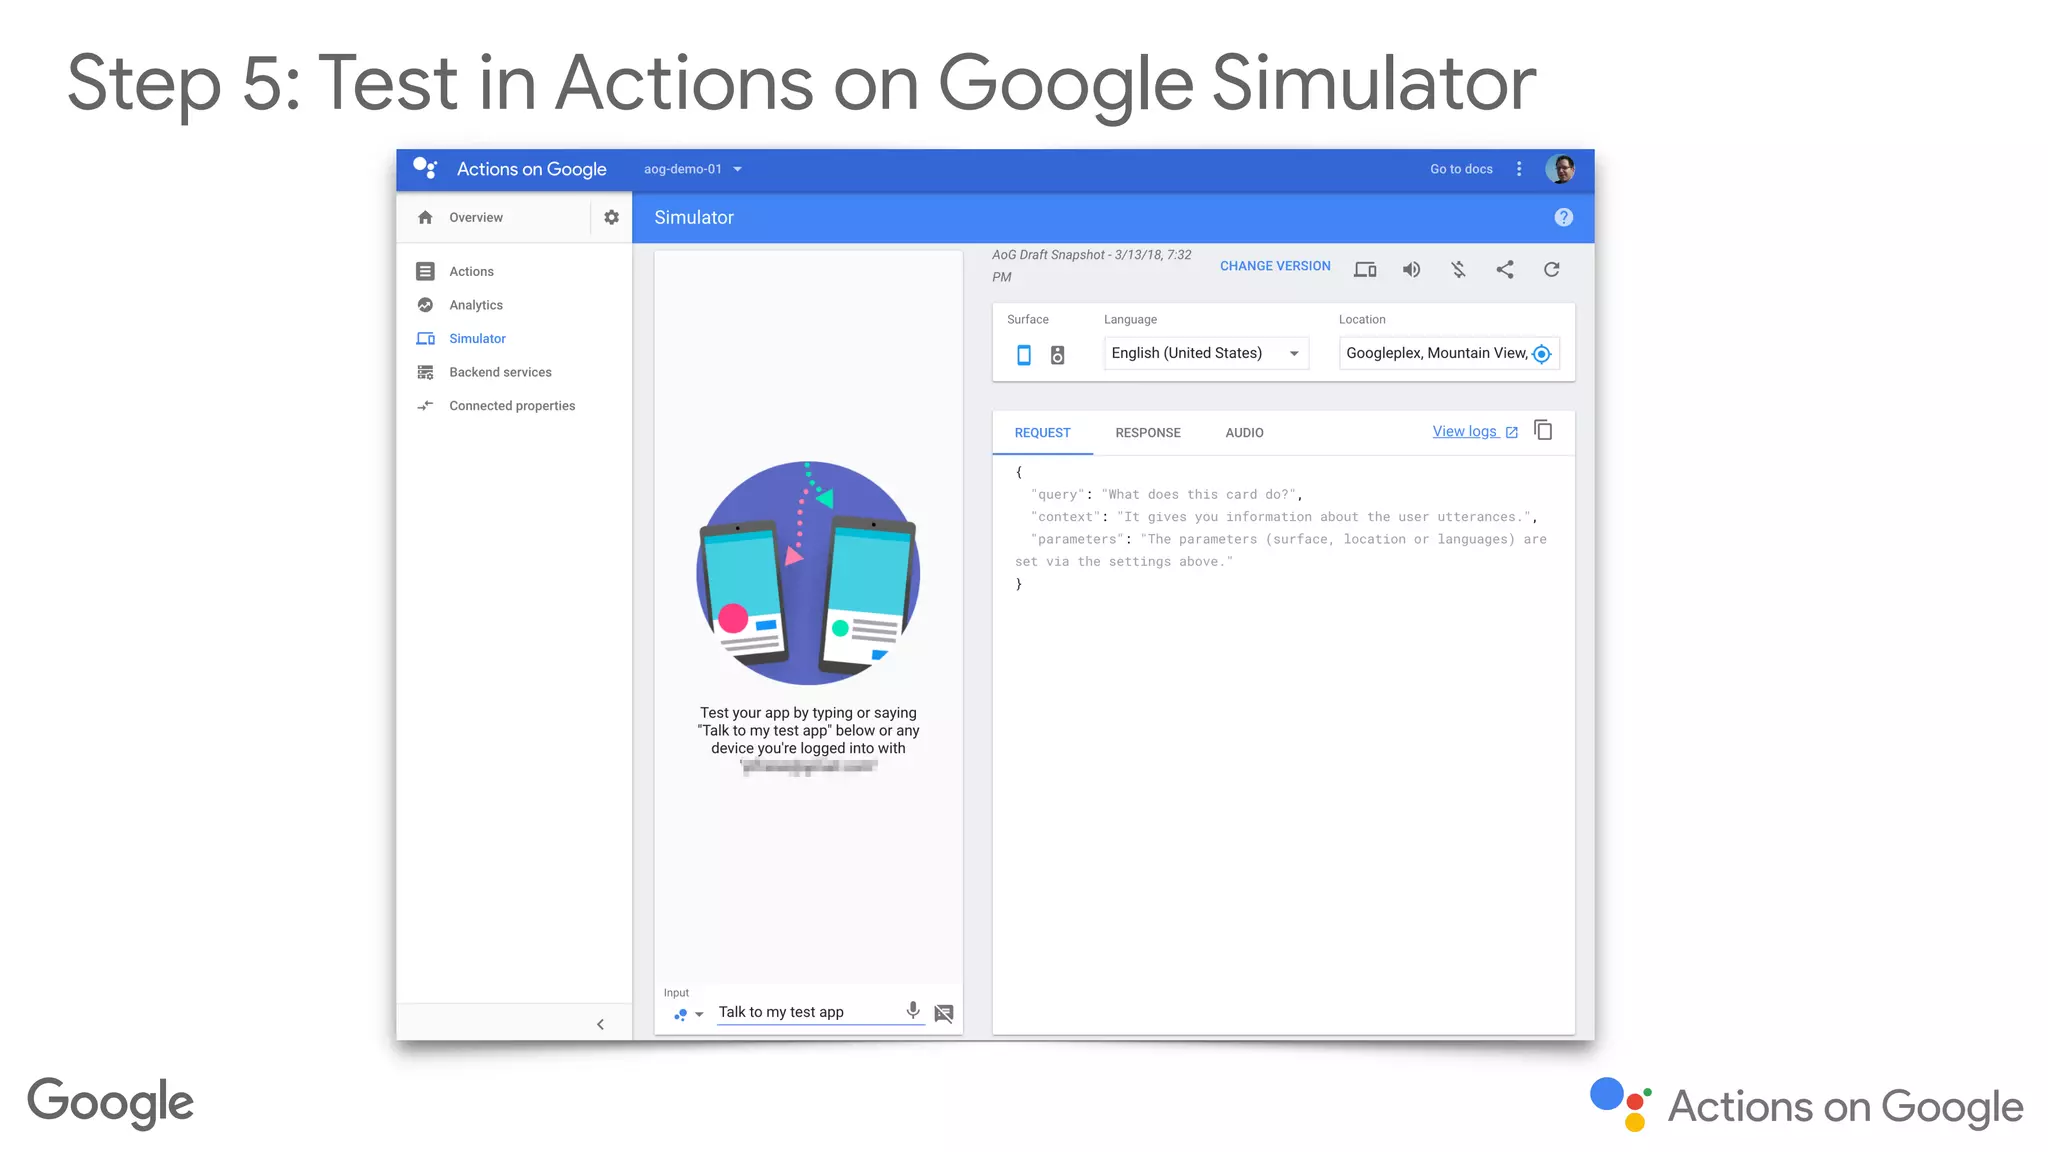Collapse the sidebar with the chevron

(x=600, y=1024)
